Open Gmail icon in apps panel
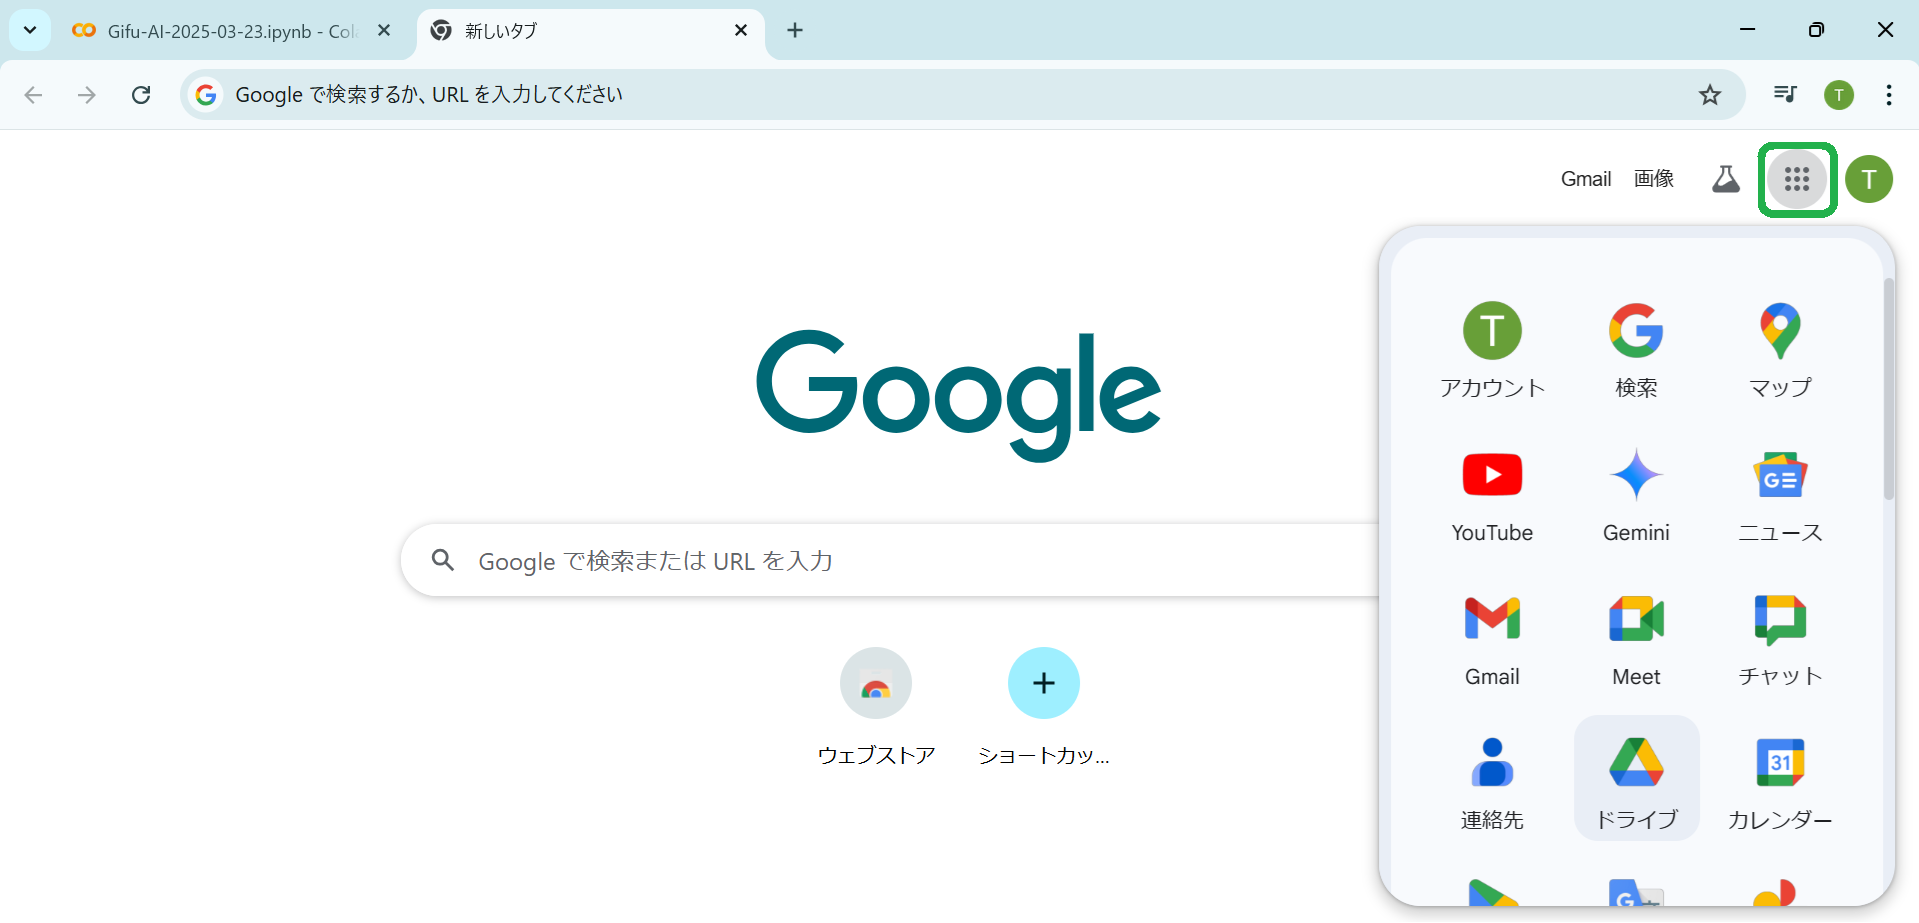Image resolution: width=1919 pixels, height=923 pixels. [1492, 638]
